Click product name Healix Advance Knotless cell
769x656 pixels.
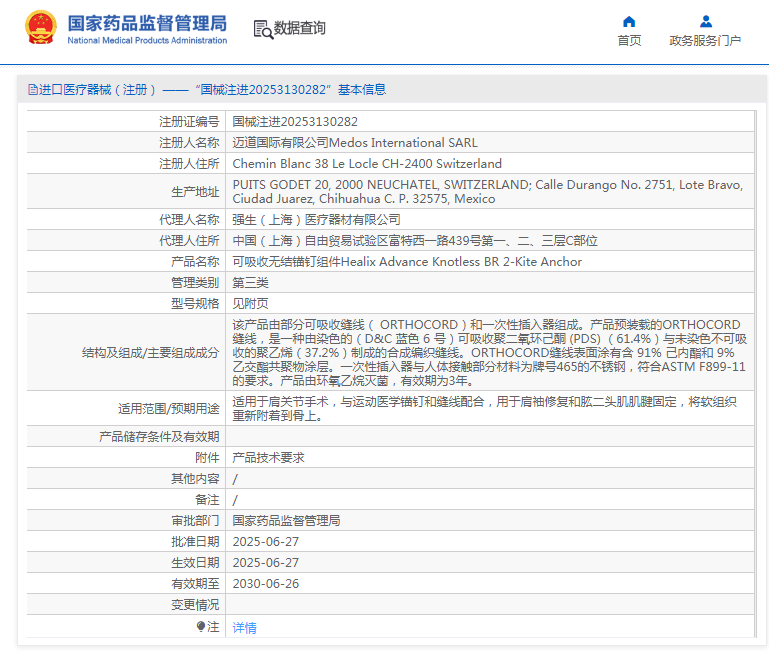click(407, 262)
